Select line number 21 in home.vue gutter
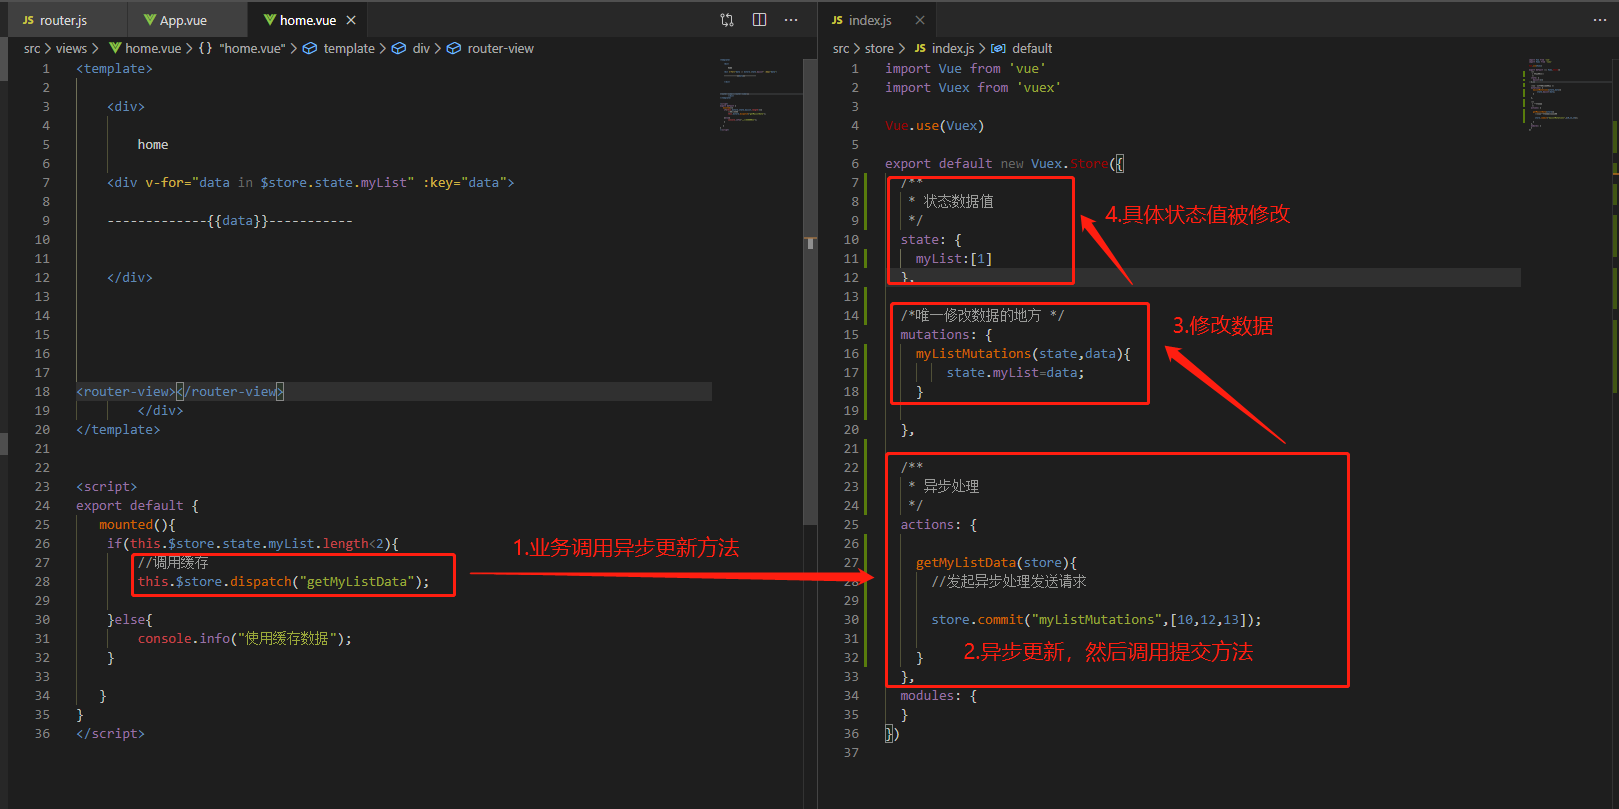Viewport: 1619px width, 809px height. click(x=42, y=449)
